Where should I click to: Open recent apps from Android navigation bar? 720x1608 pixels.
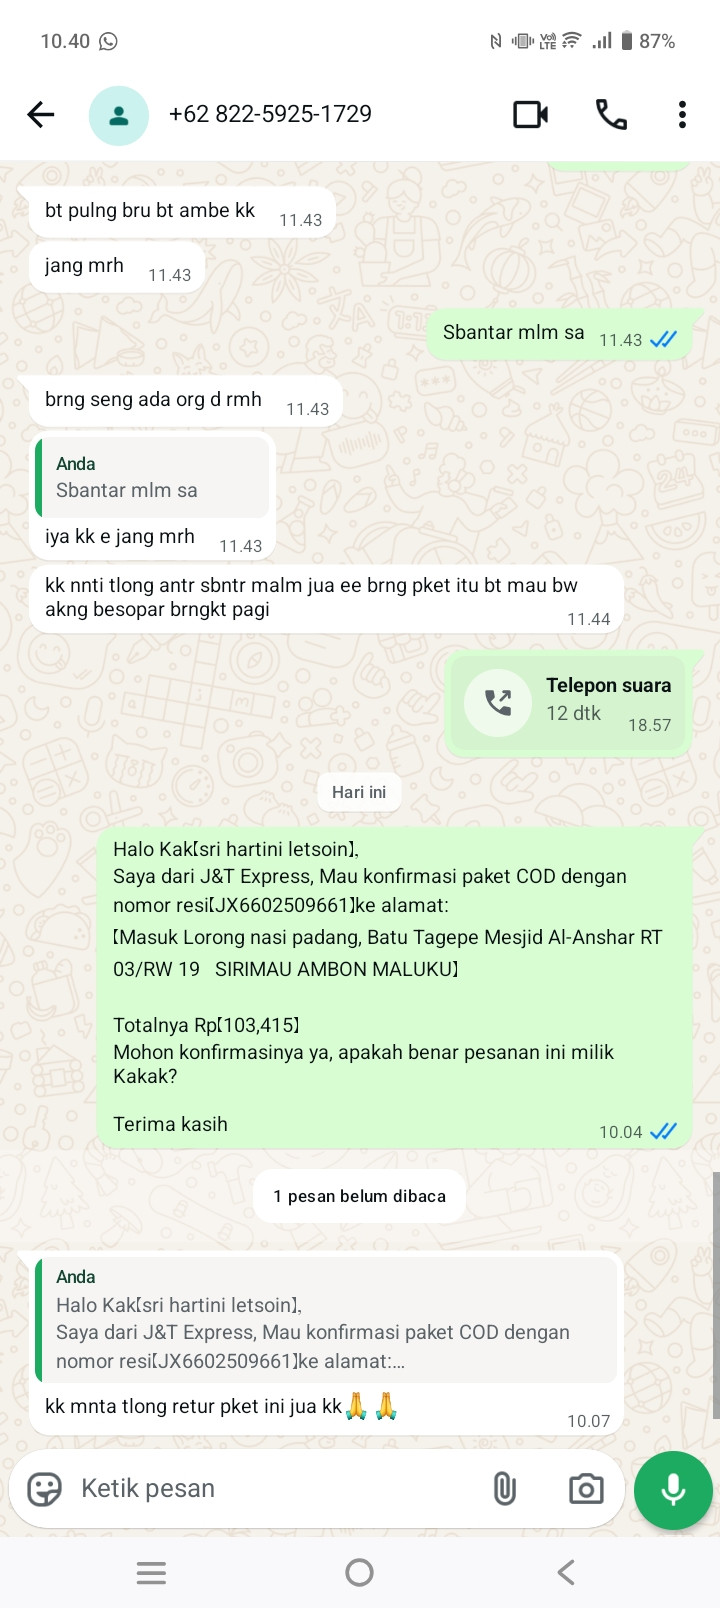tap(151, 1573)
